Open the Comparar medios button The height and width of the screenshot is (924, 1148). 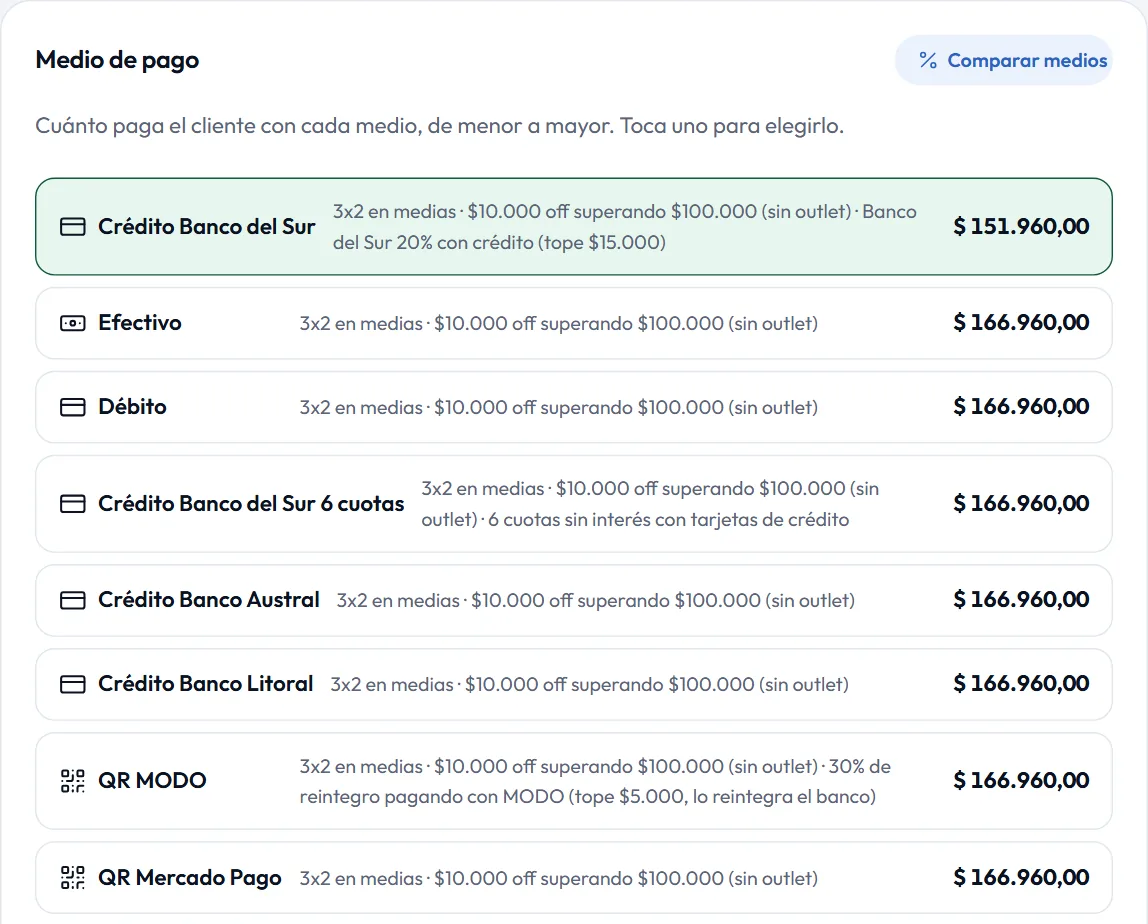coord(1003,60)
